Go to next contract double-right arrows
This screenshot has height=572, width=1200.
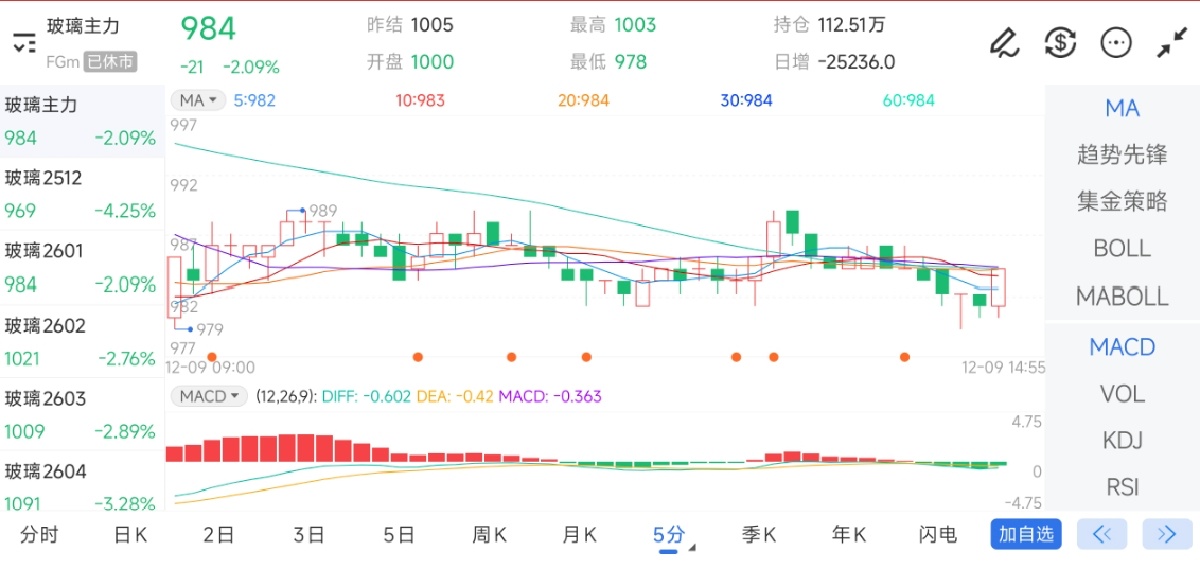[1166, 534]
